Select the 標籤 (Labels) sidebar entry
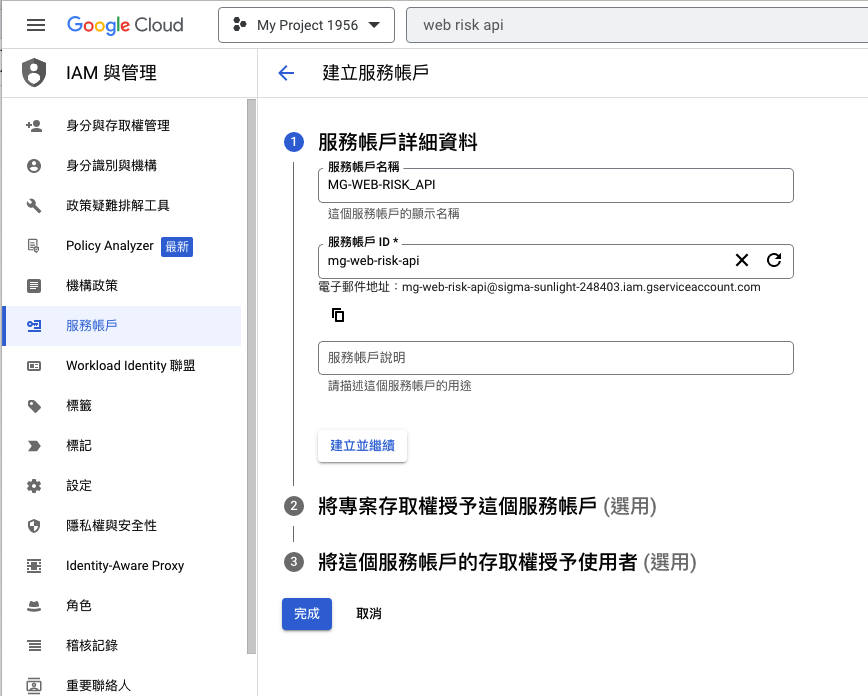The width and height of the screenshot is (868, 696). point(90,405)
